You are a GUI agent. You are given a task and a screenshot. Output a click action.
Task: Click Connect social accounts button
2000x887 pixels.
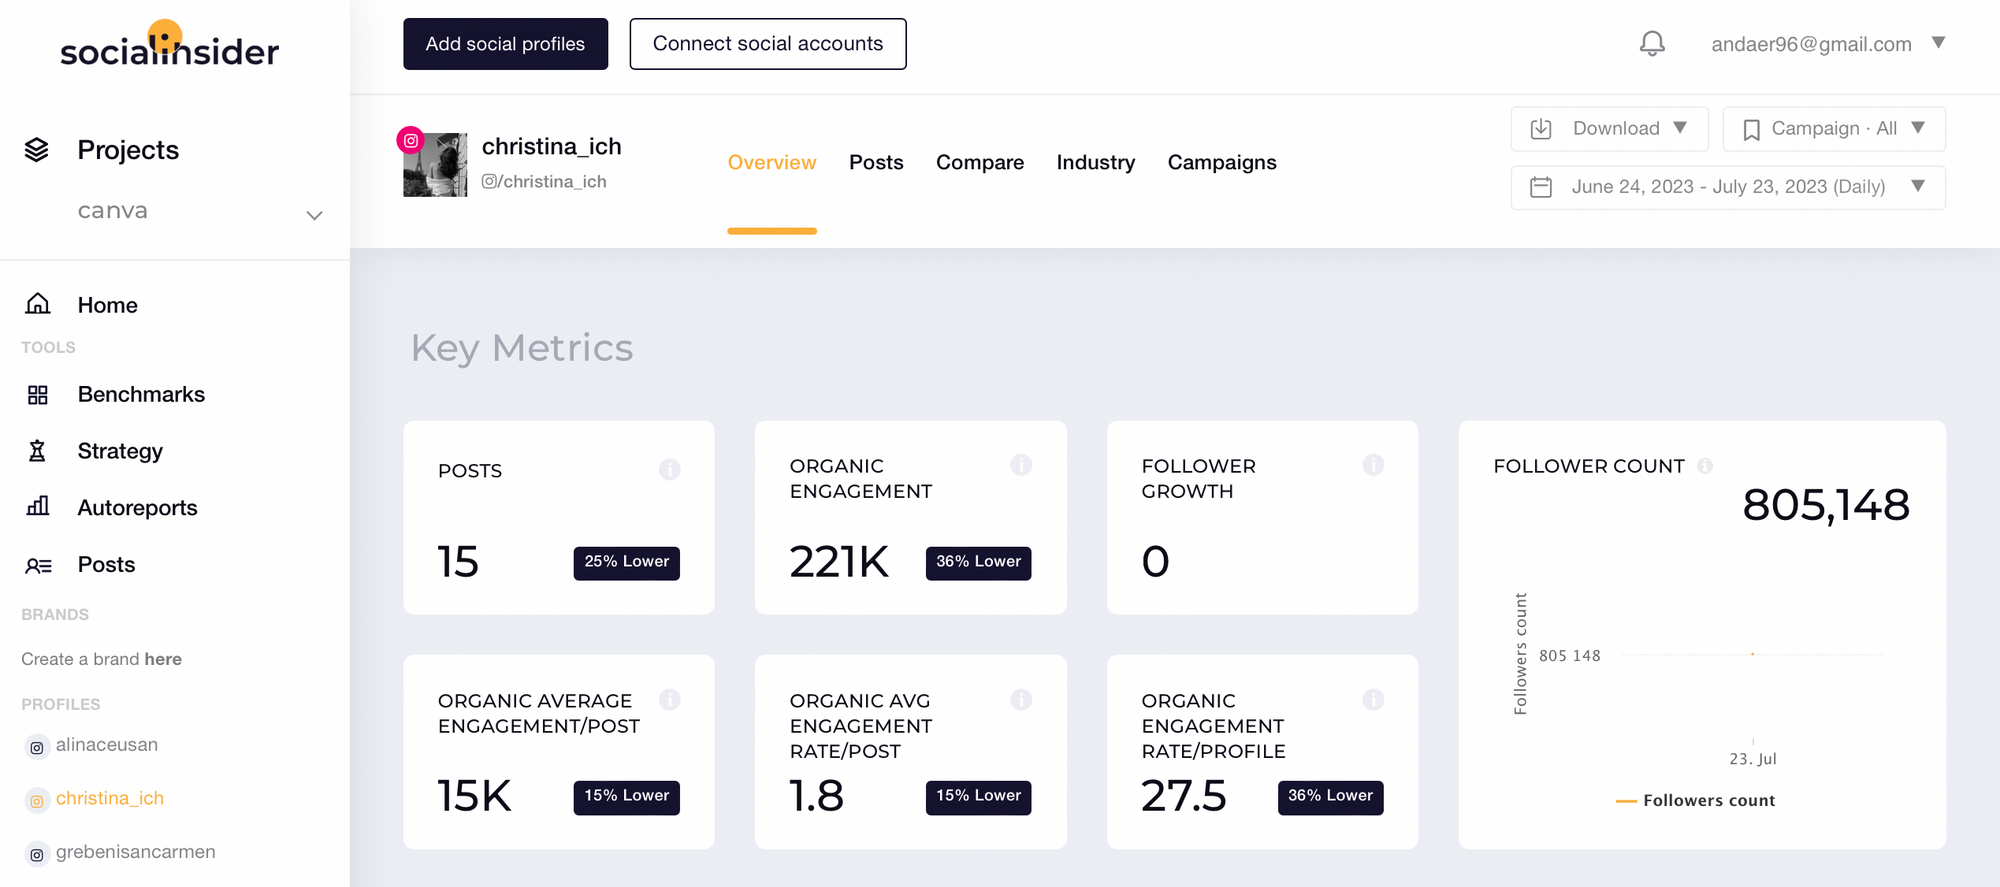[x=768, y=44]
